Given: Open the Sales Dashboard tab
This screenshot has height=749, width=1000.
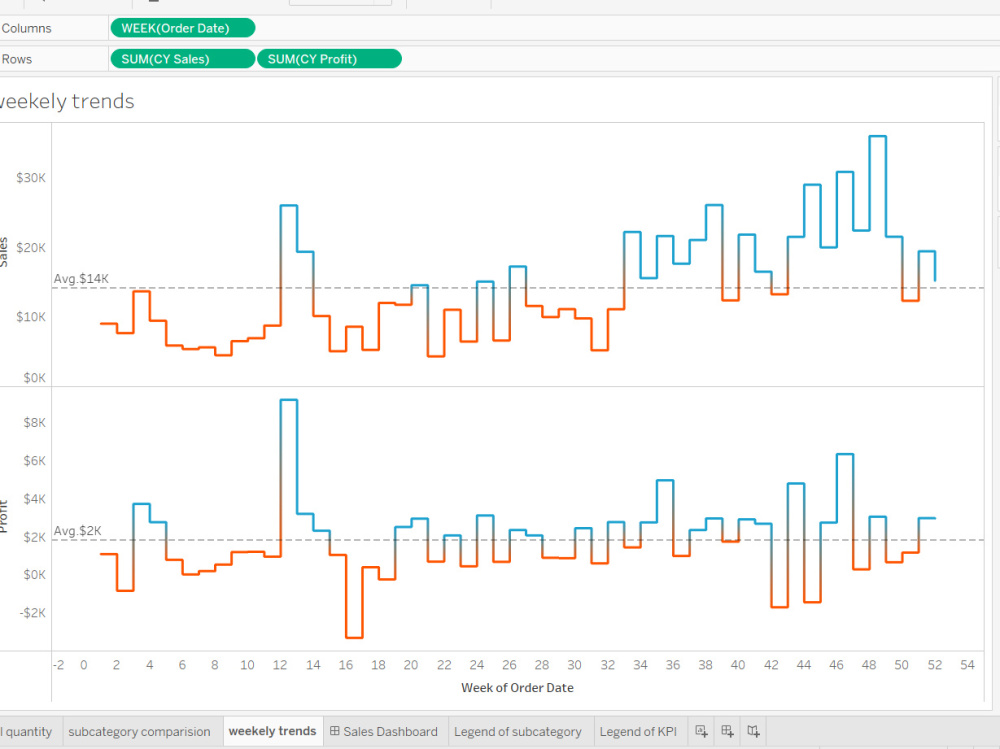Looking at the screenshot, I should (392, 731).
